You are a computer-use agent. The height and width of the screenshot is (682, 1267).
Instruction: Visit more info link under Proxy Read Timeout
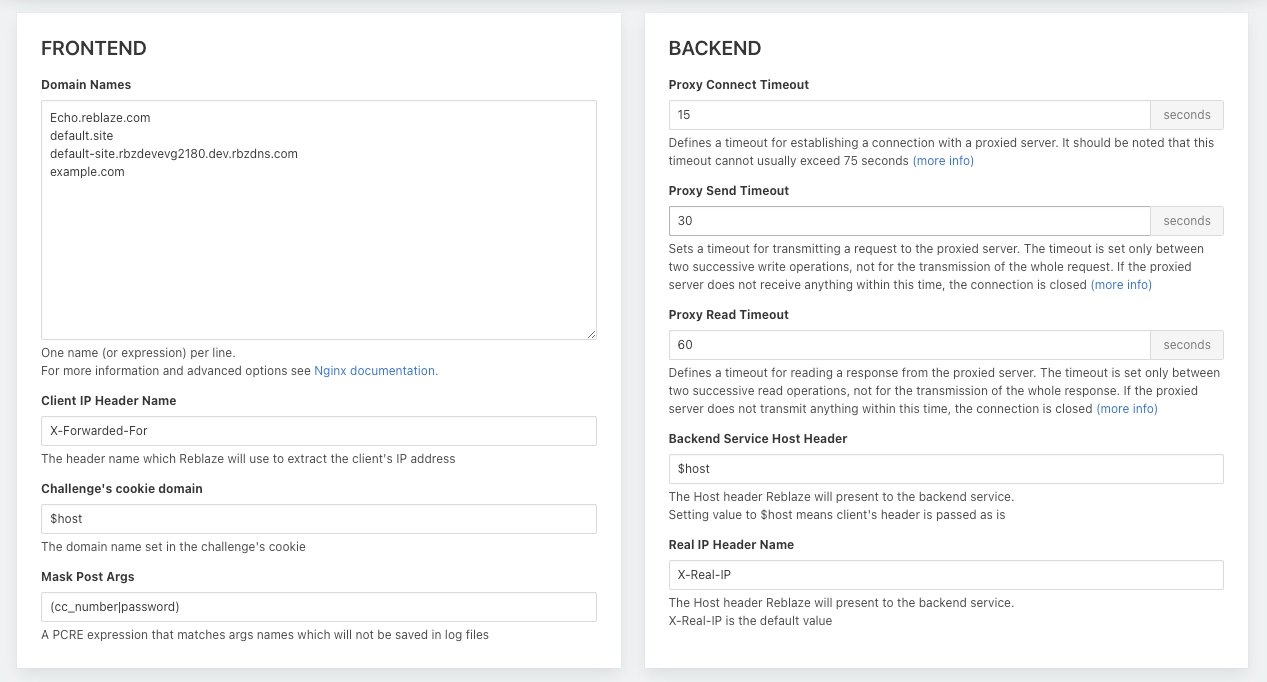[1127, 409]
